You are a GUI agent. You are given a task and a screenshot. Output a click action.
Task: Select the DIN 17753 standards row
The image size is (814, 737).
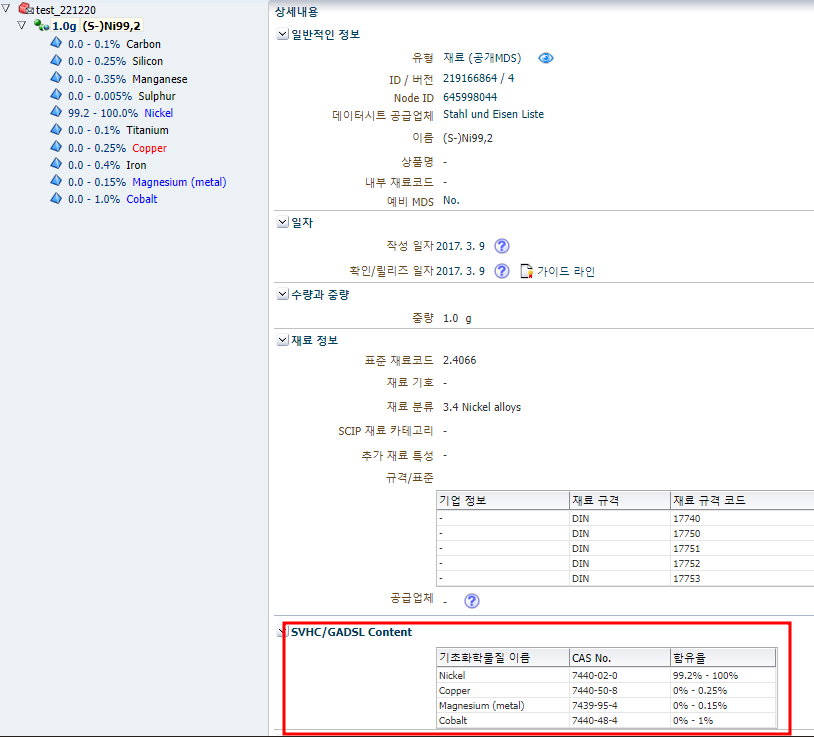click(x=625, y=578)
